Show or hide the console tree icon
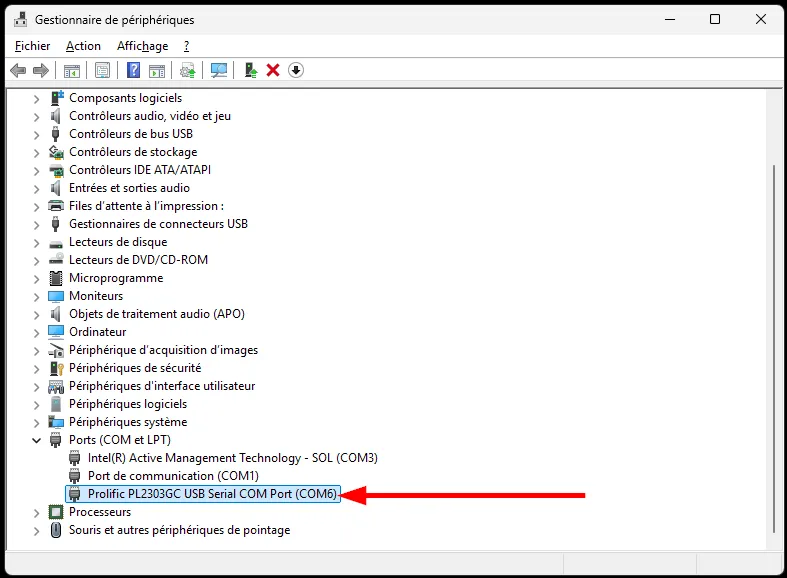The height and width of the screenshot is (578, 787). [x=72, y=70]
